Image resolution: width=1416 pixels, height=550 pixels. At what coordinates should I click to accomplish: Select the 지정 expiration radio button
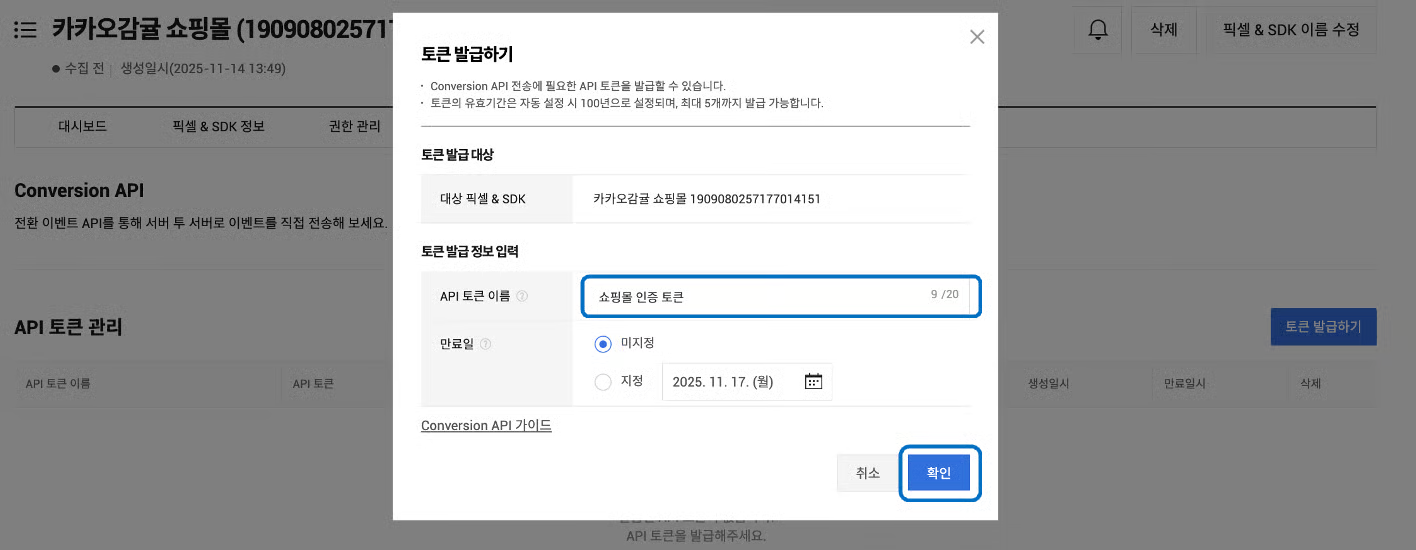[x=603, y=382]
